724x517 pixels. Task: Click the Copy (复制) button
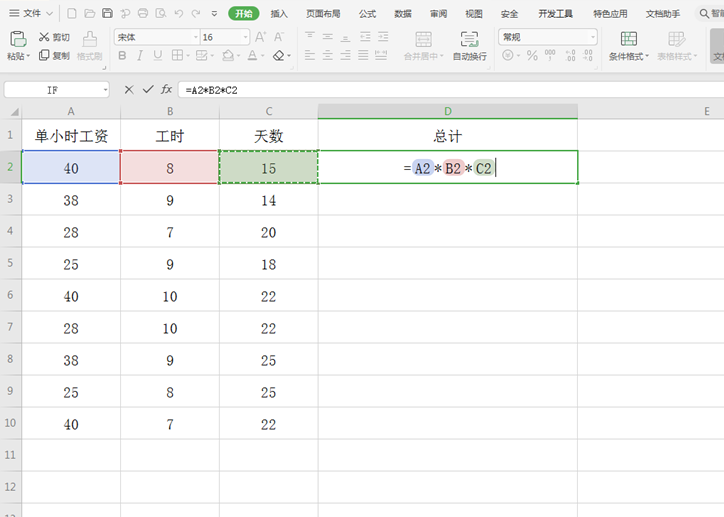coord(54,55)
